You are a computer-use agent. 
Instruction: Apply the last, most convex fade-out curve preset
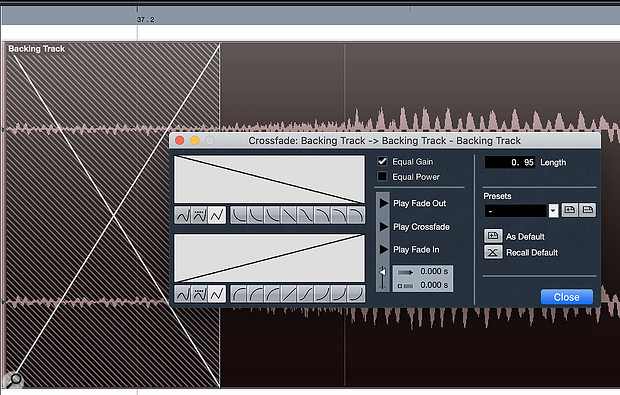click(x=355, y=215)
